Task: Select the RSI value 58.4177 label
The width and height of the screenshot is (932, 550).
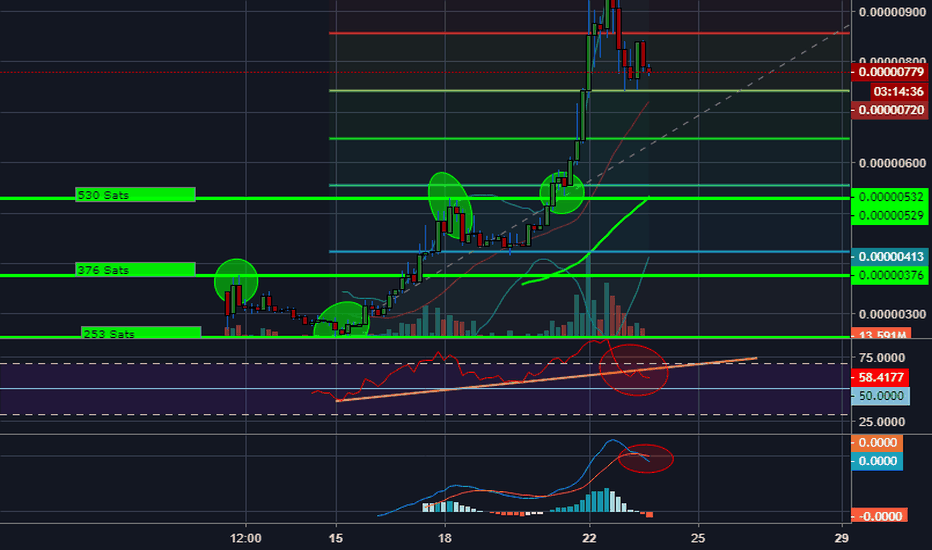Action: (x=881, y=377)
